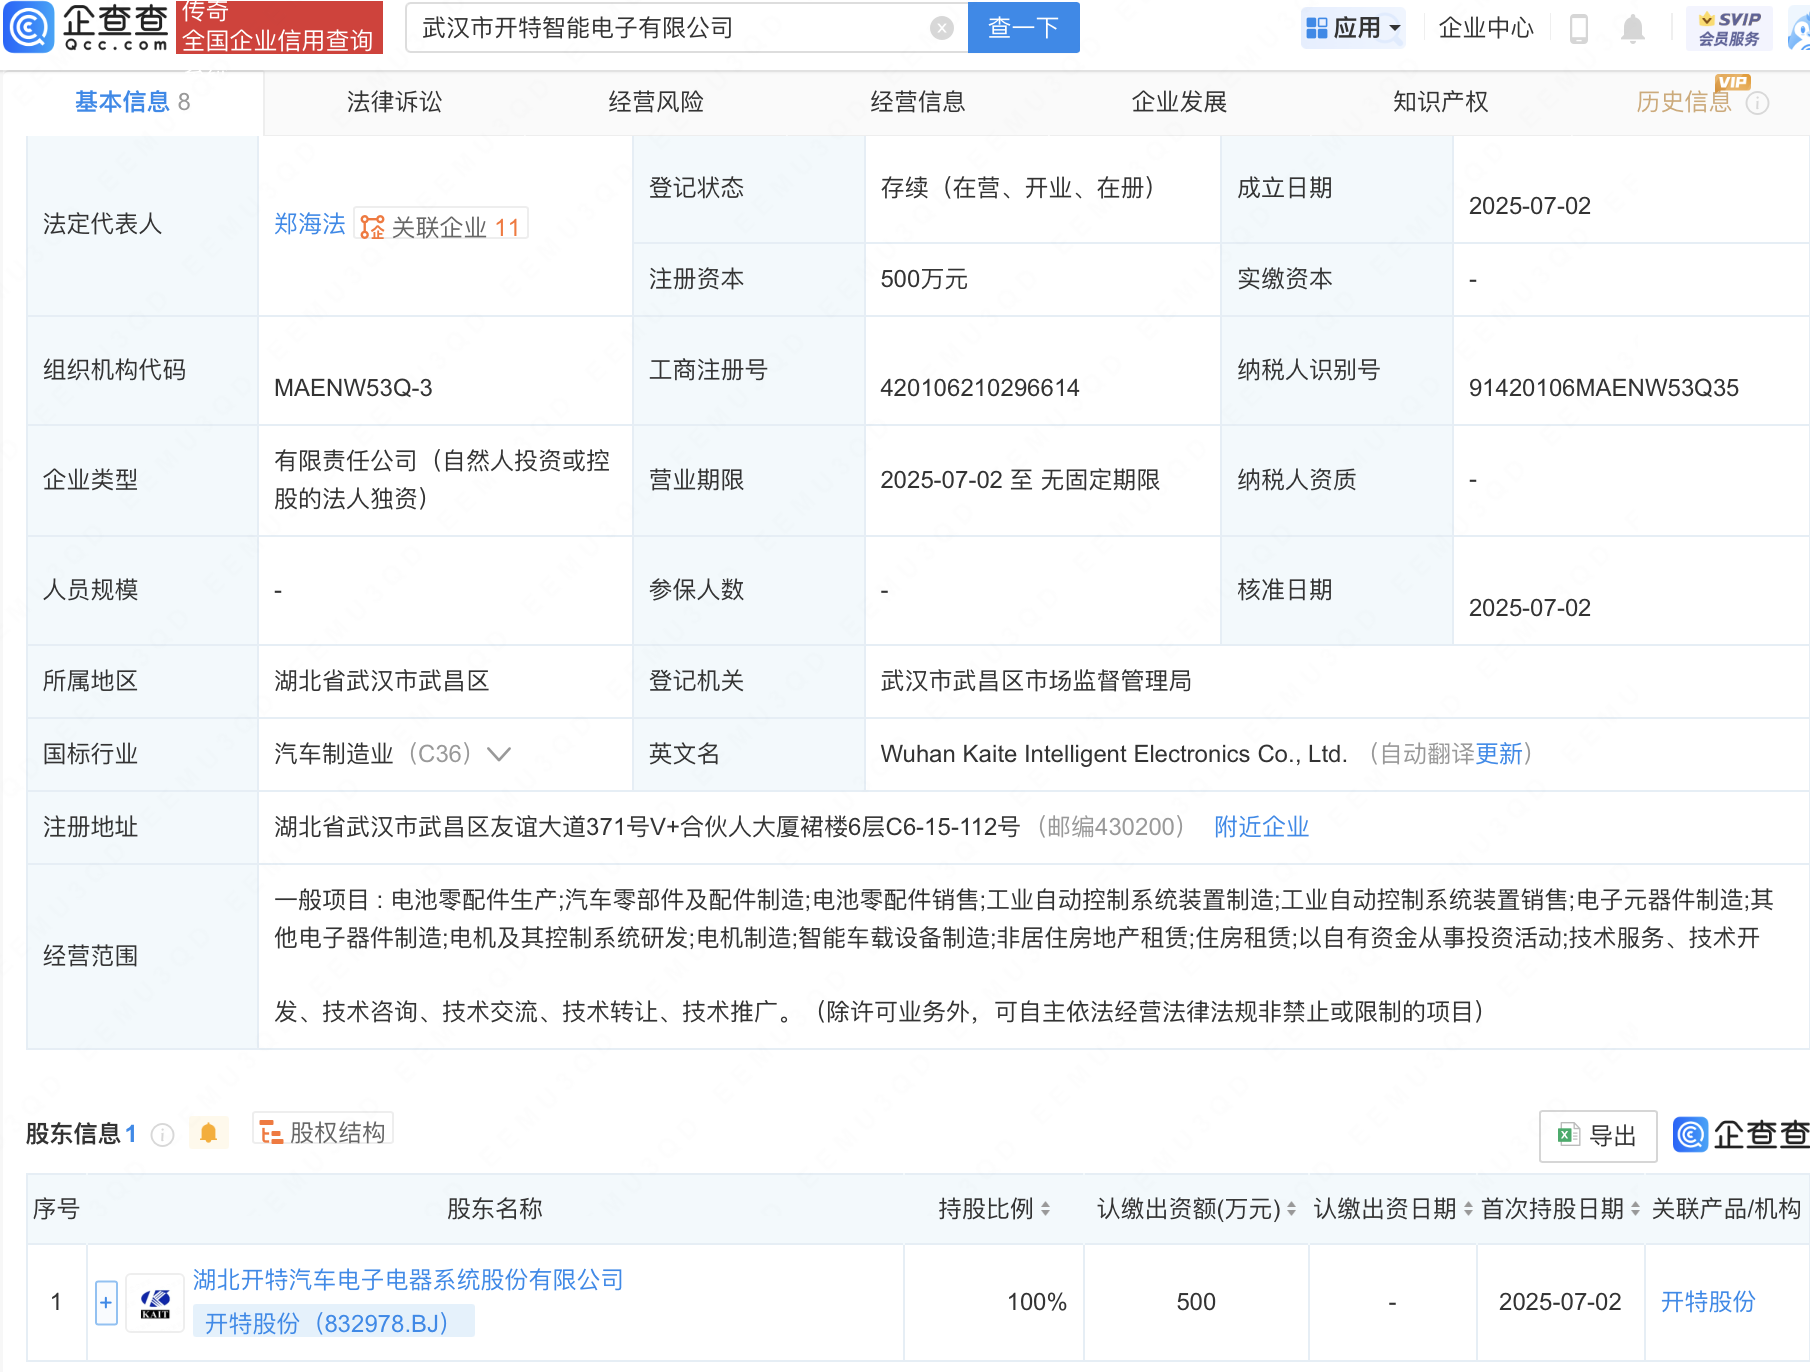Click the info icon next to 历史信息
Screen dimensions: 1810x1372
point(1757,103)
